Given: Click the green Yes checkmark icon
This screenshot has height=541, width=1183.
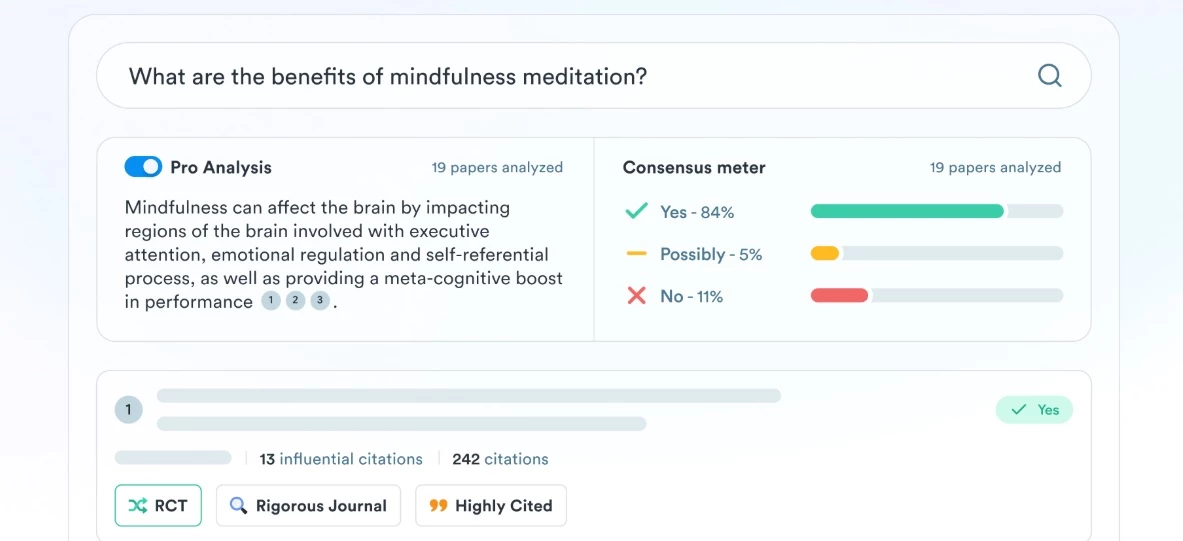Looking at the screenshot, I should [637, 212].
